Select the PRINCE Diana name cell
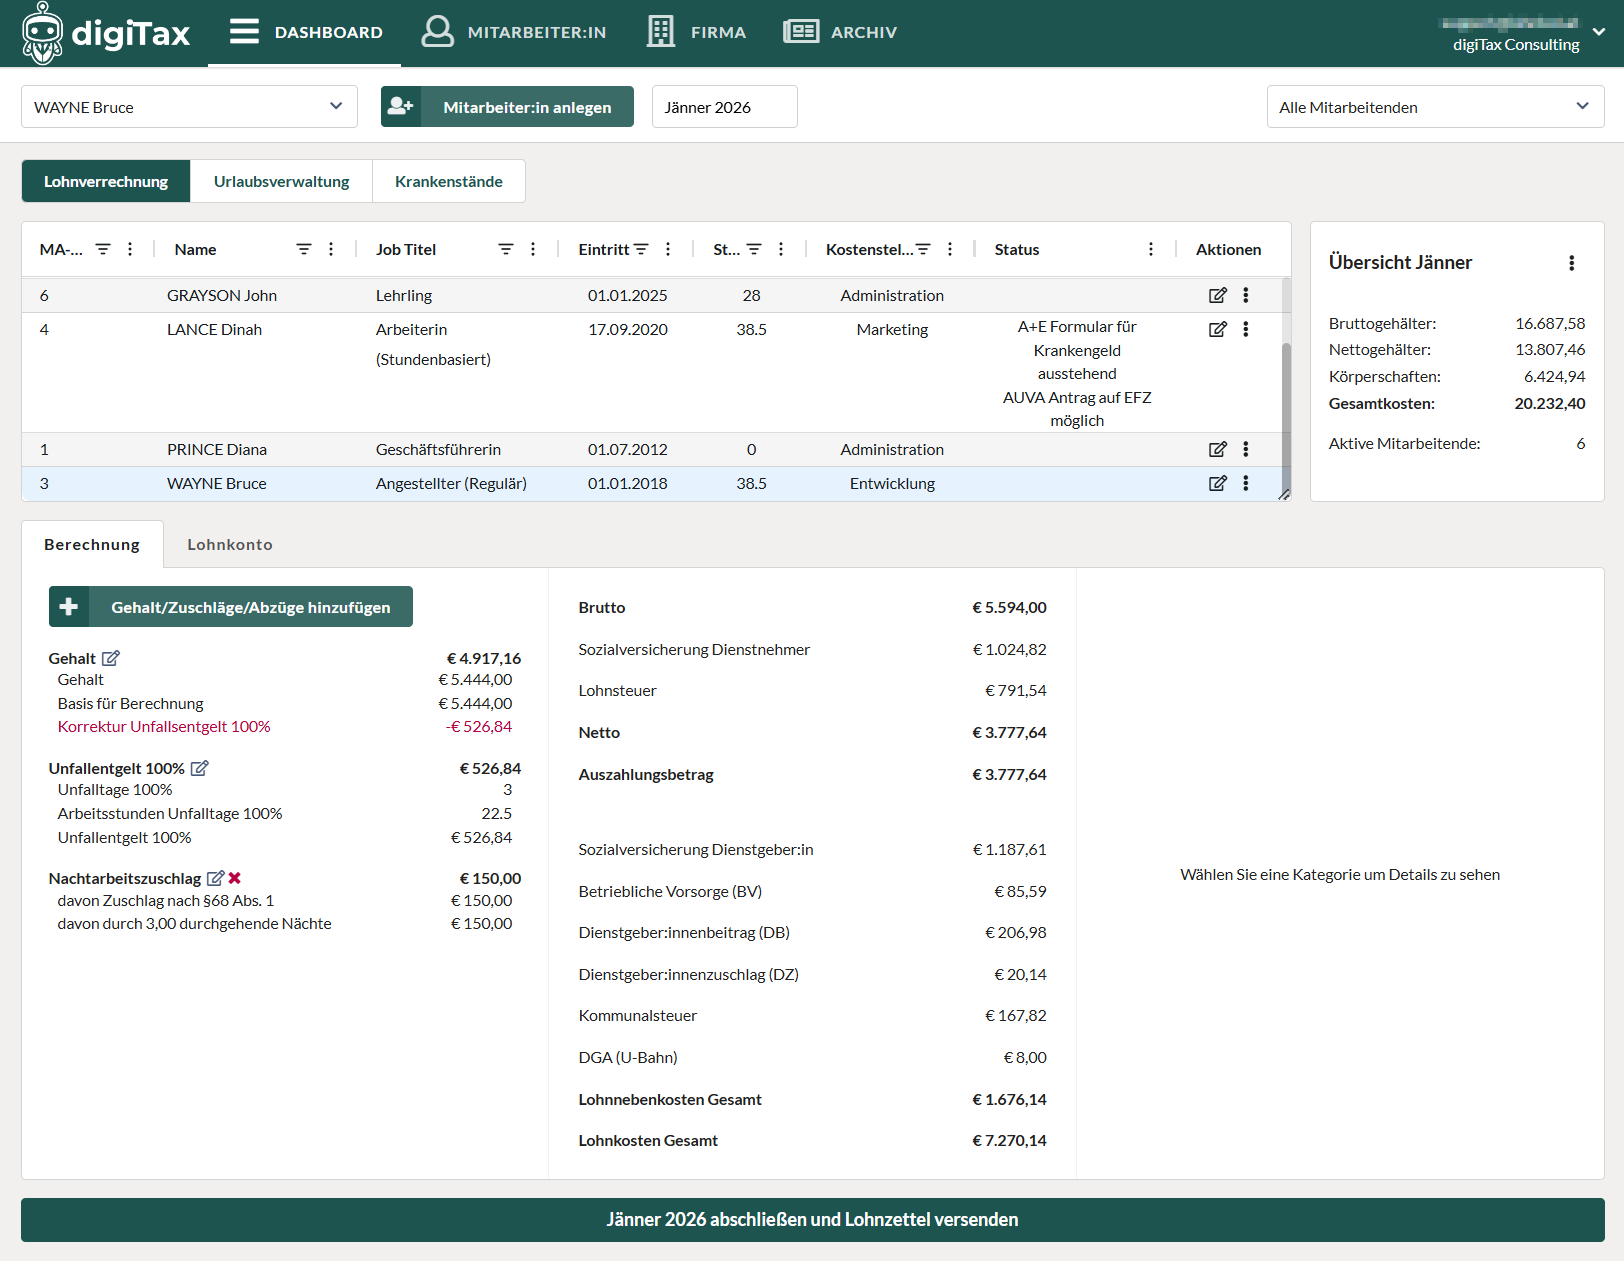This screenshot has width=1624, height=1261. click(x=217, y=449)
